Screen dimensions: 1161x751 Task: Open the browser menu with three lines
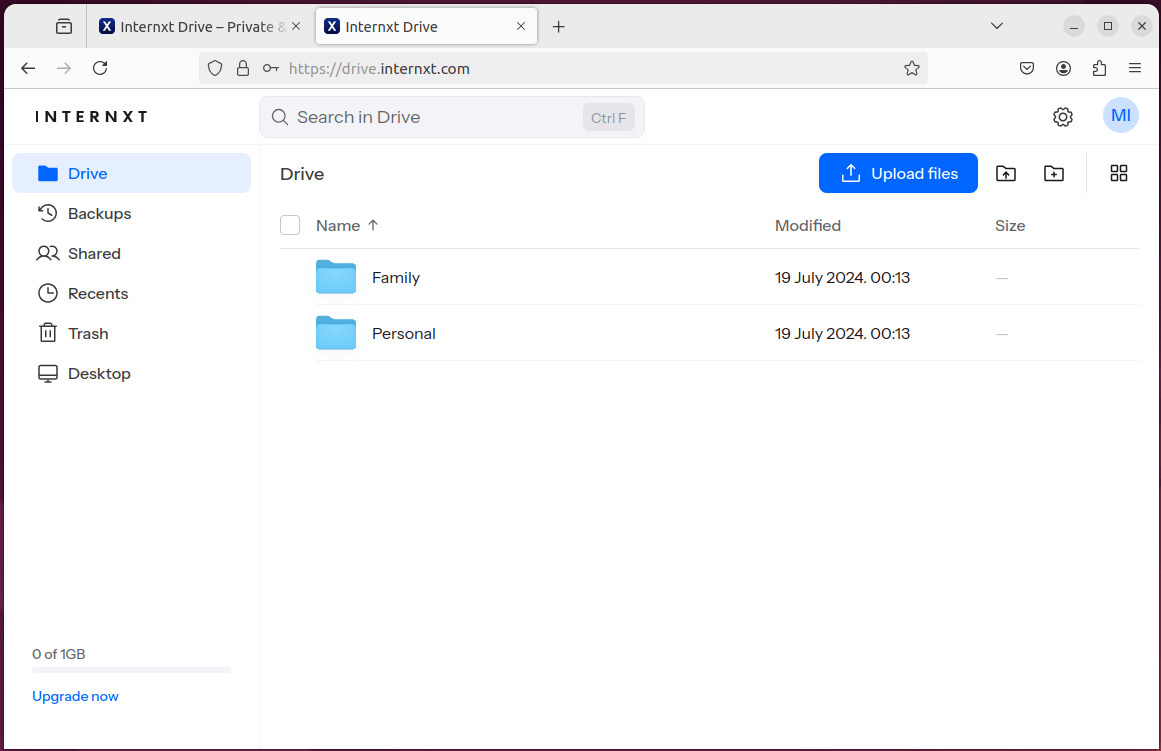[x=1135, y=68]
